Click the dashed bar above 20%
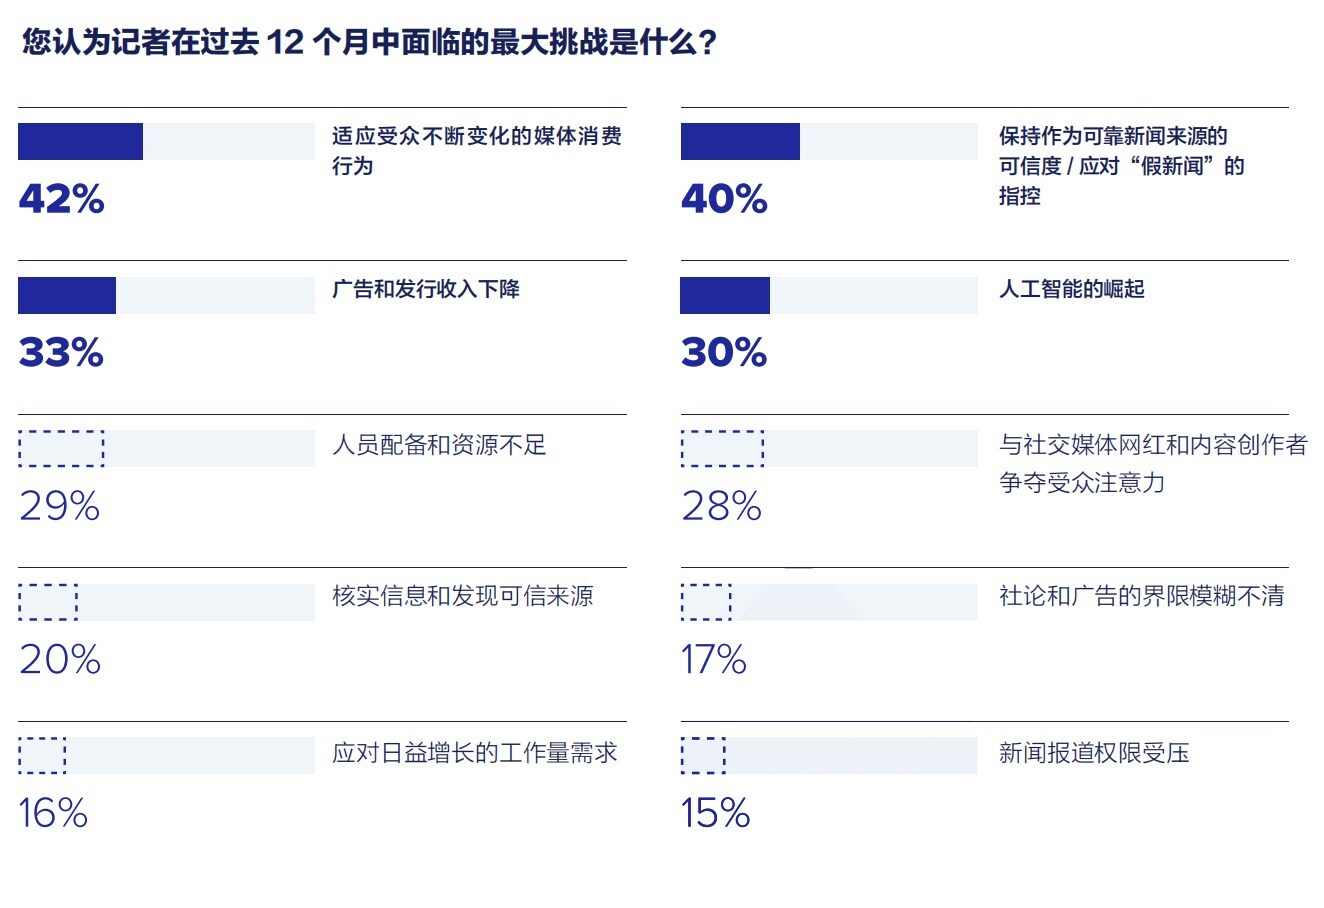The image size is (1324, 908). (x=48, y=602)
